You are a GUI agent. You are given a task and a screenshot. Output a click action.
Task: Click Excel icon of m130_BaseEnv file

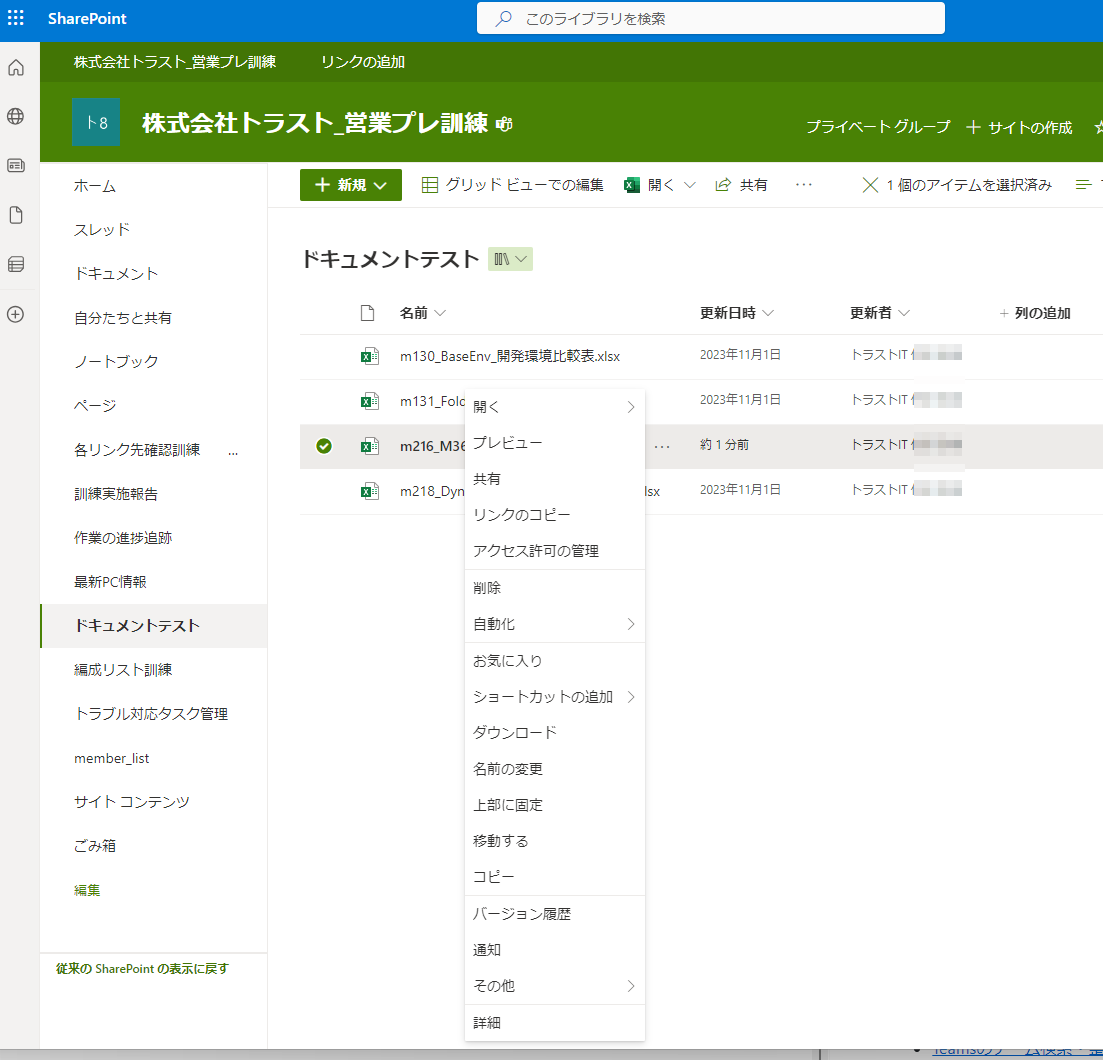click(x=369, y=356)
